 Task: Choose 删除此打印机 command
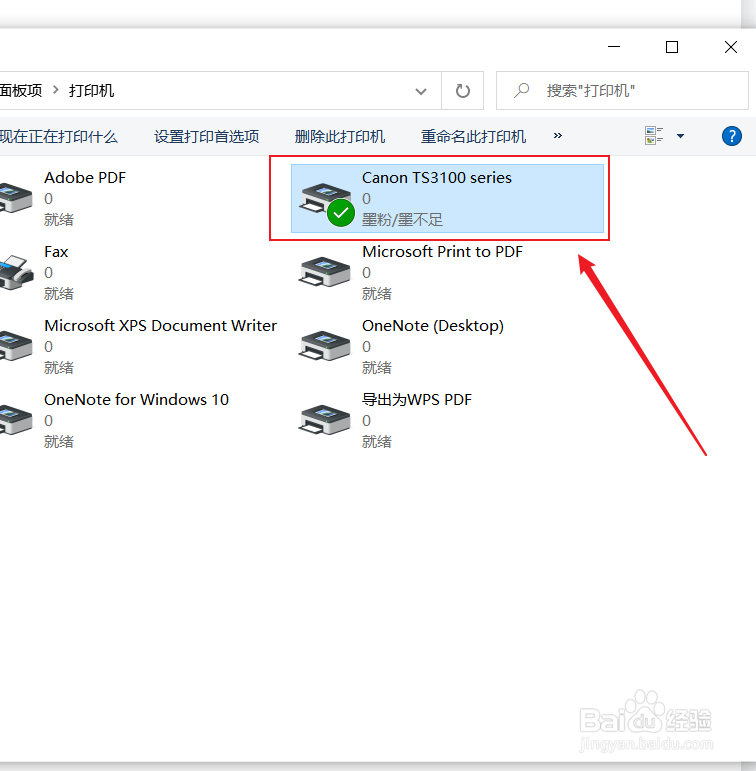339,136
